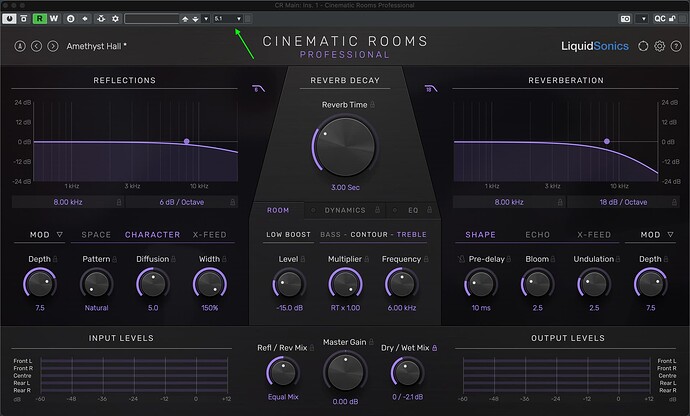Enable the EQ section power dot
This screenshot has height=416, width=690.
pos(395,210)
